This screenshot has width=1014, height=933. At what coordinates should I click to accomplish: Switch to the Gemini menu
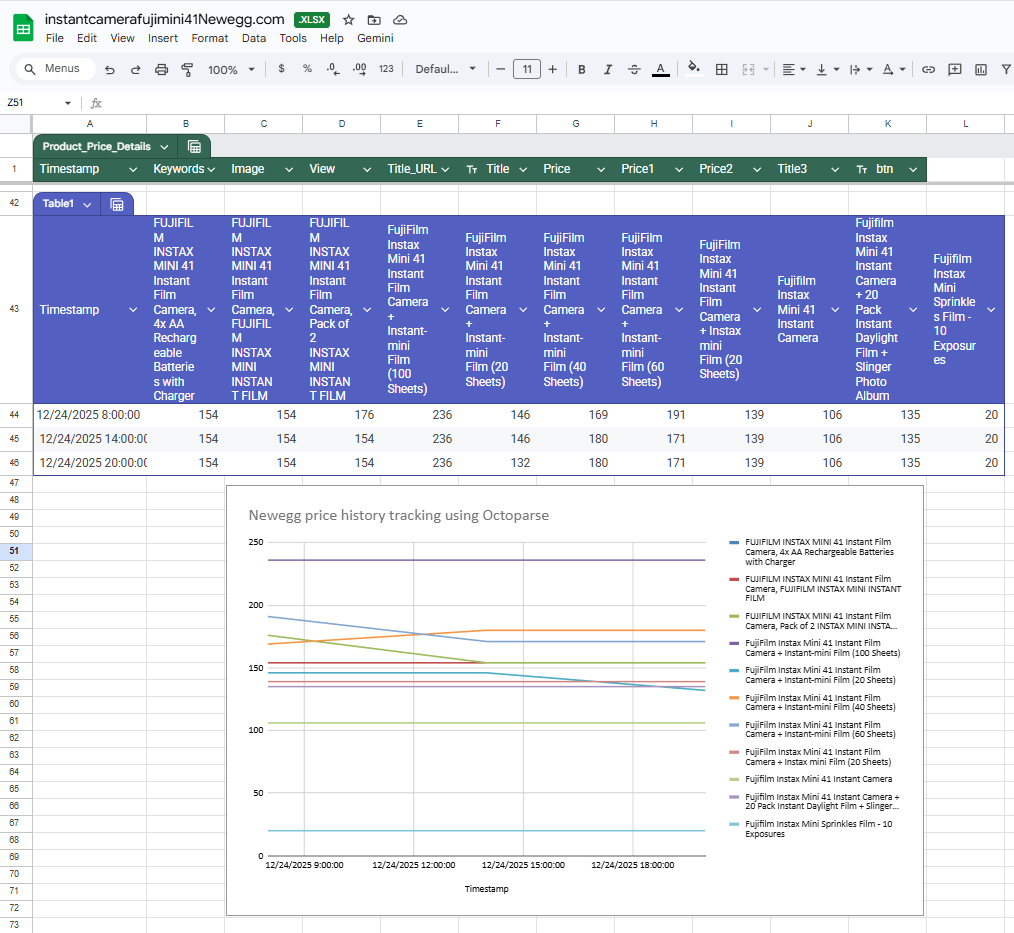tap(375, 38)
